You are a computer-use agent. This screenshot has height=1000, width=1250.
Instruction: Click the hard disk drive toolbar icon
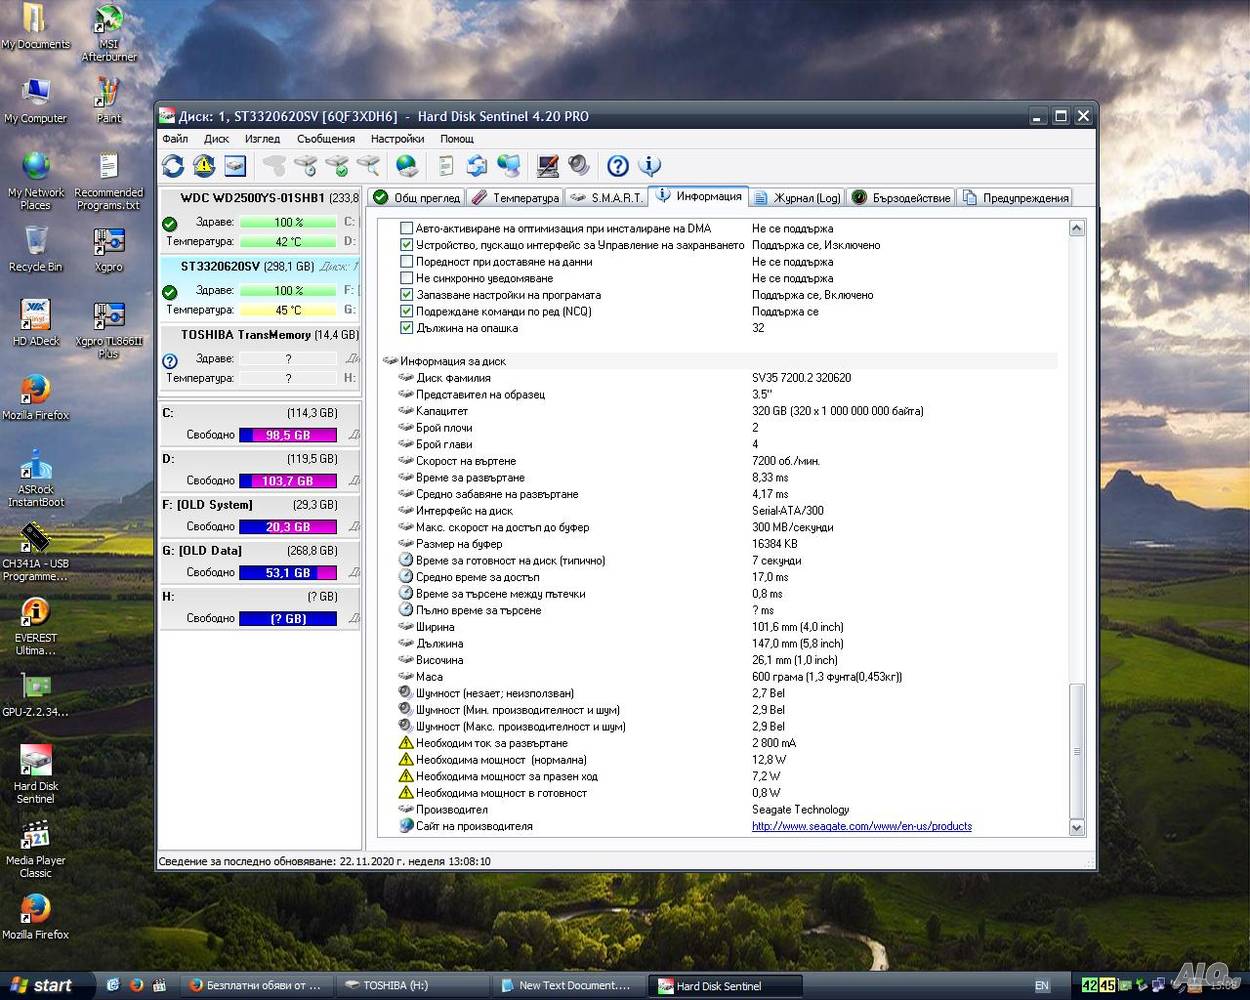235,166
